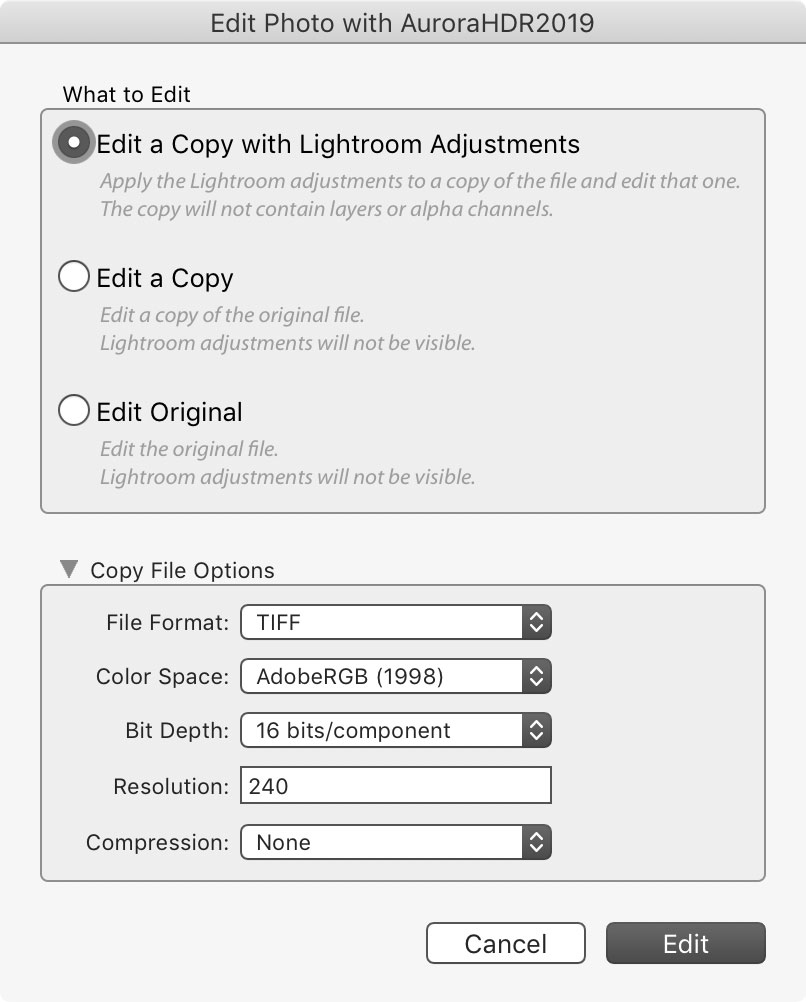The width and height of the screenshot is (806, 1002).
Task: Click the Lightroom adjustments description under Edit Original
Action: pos(288,477)
